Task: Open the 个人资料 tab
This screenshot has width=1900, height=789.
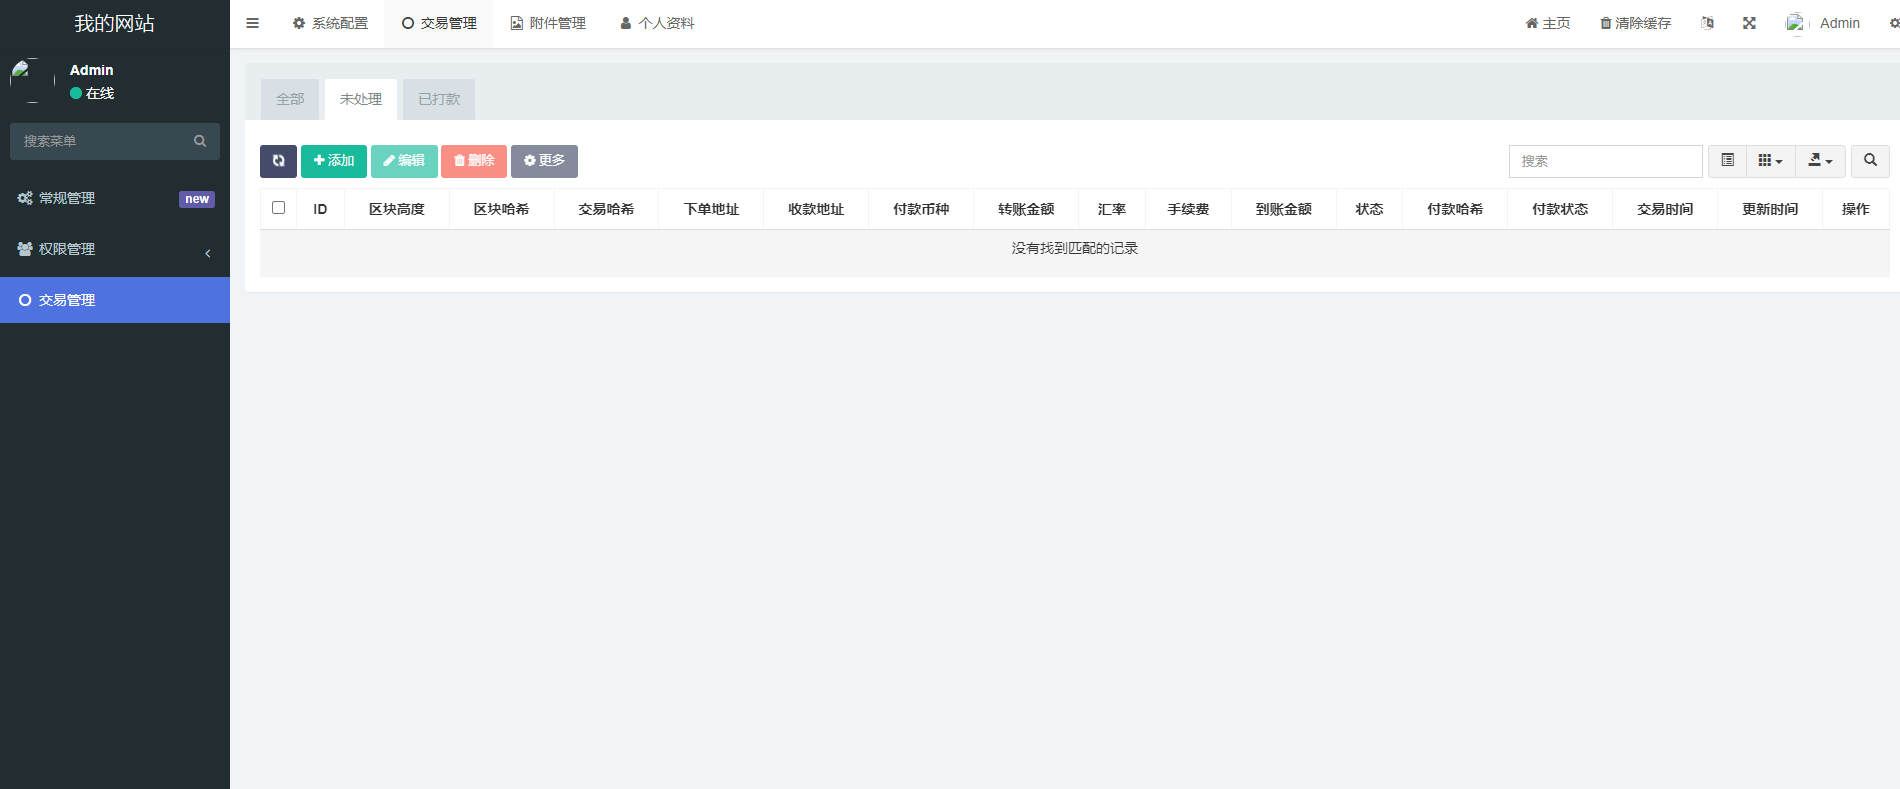Action: pyautogui.click(x=657, y=23)
